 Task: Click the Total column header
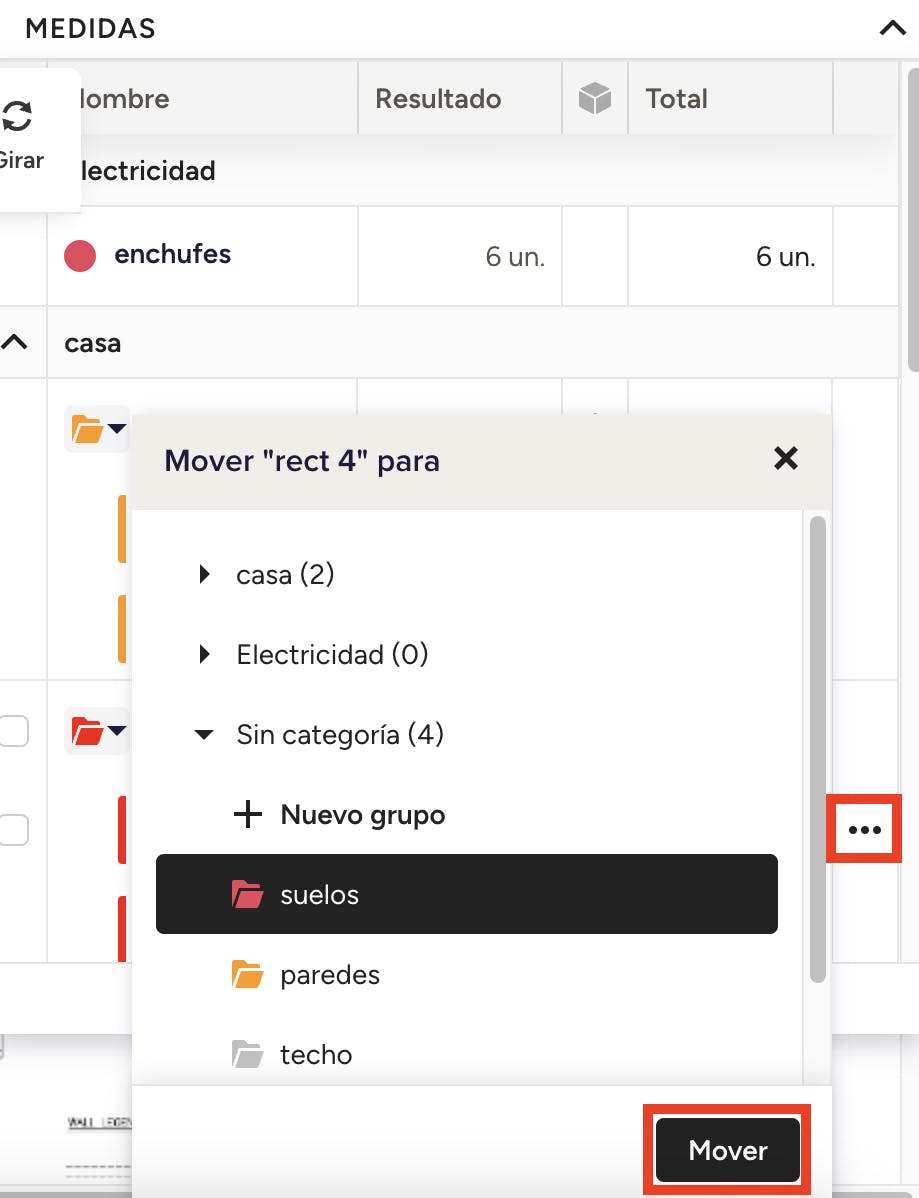click(677, 99)
